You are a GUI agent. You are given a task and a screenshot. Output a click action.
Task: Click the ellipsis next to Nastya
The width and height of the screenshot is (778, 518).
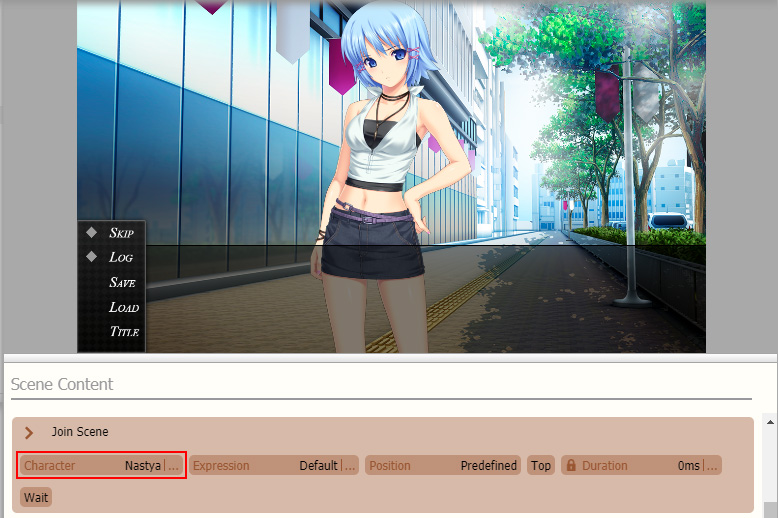173,466
